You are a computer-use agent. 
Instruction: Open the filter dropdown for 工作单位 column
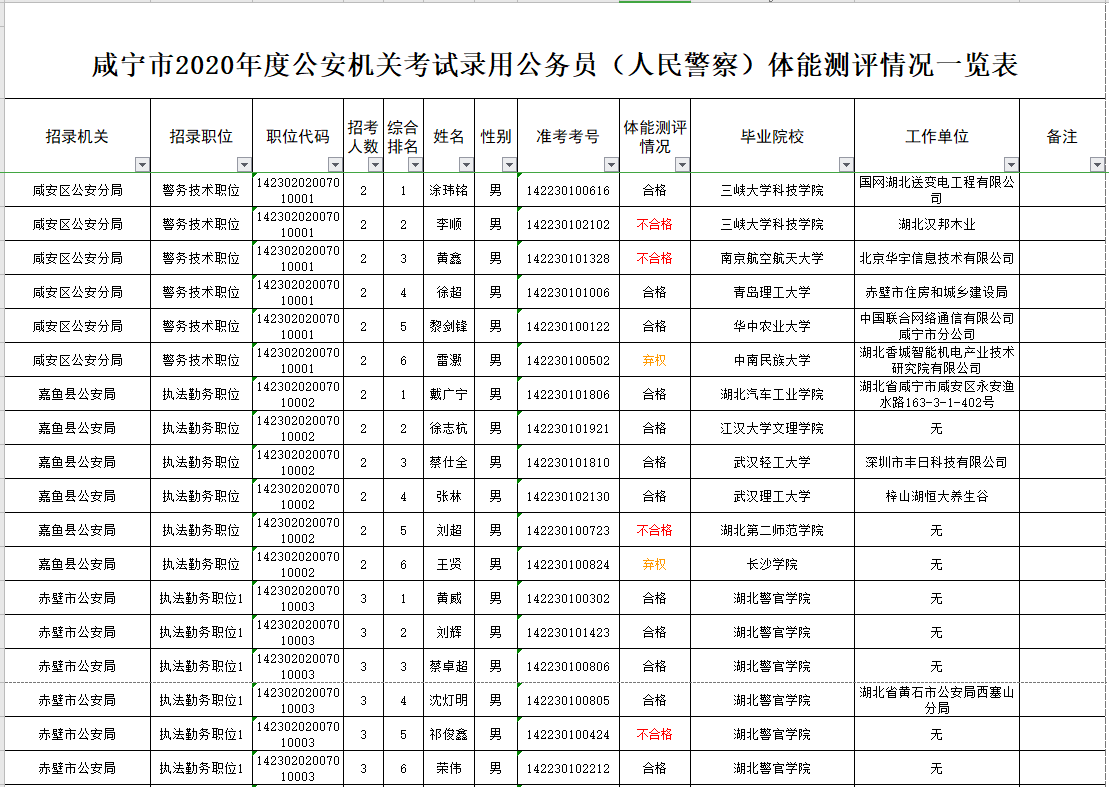point(1011,165)
